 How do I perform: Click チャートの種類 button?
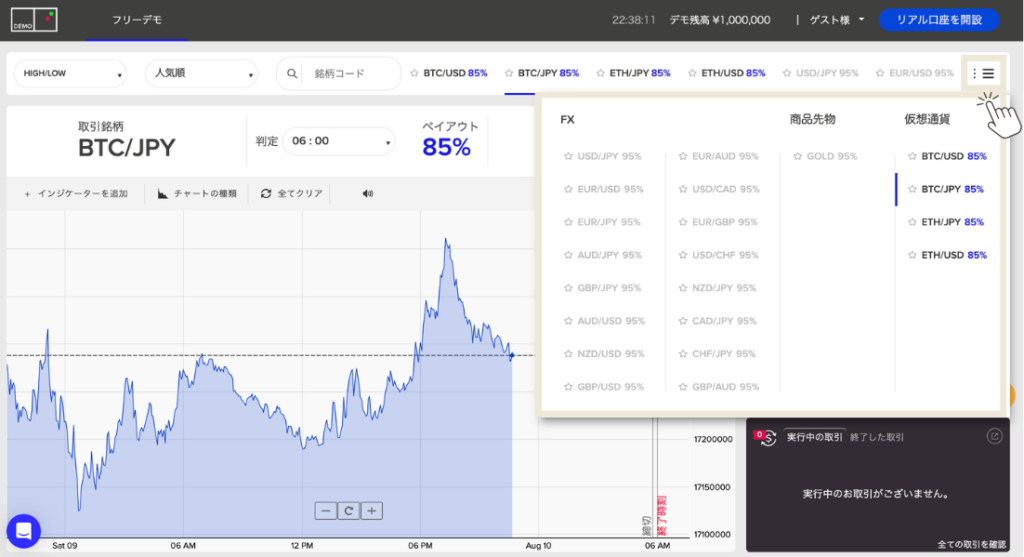coord(197,193)
